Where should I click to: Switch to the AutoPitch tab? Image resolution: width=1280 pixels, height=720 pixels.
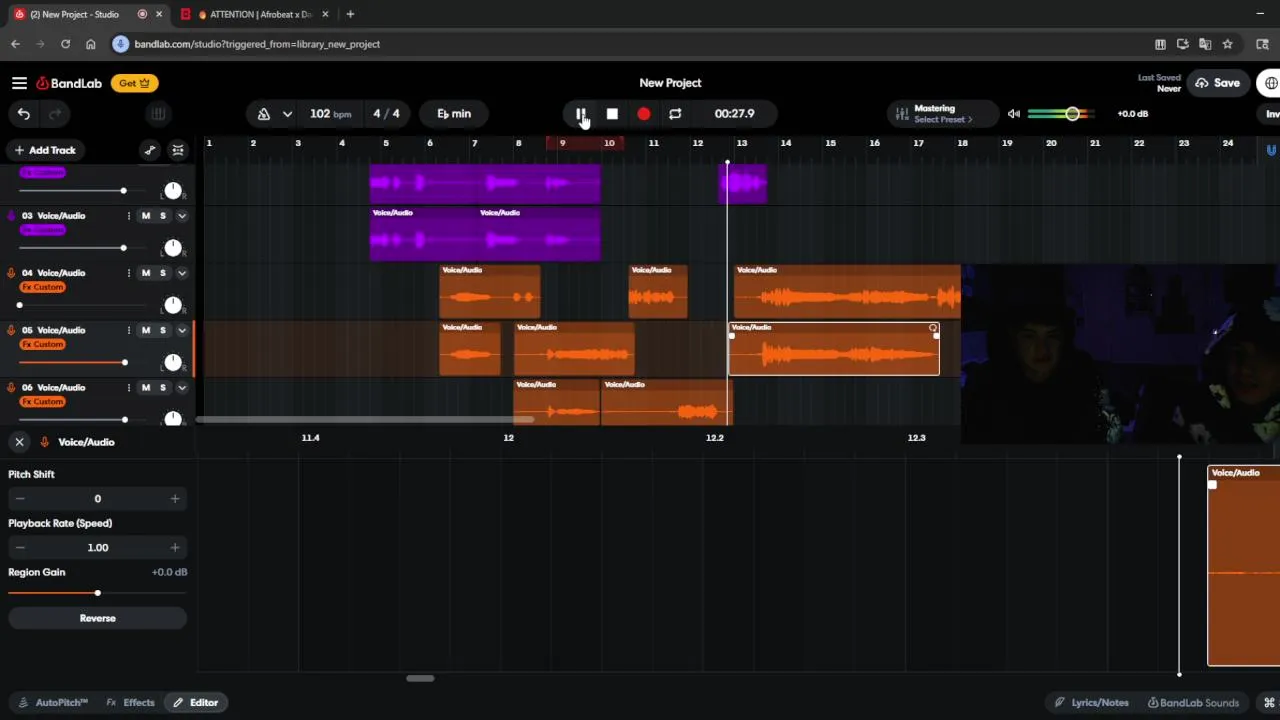coord(53,703)
